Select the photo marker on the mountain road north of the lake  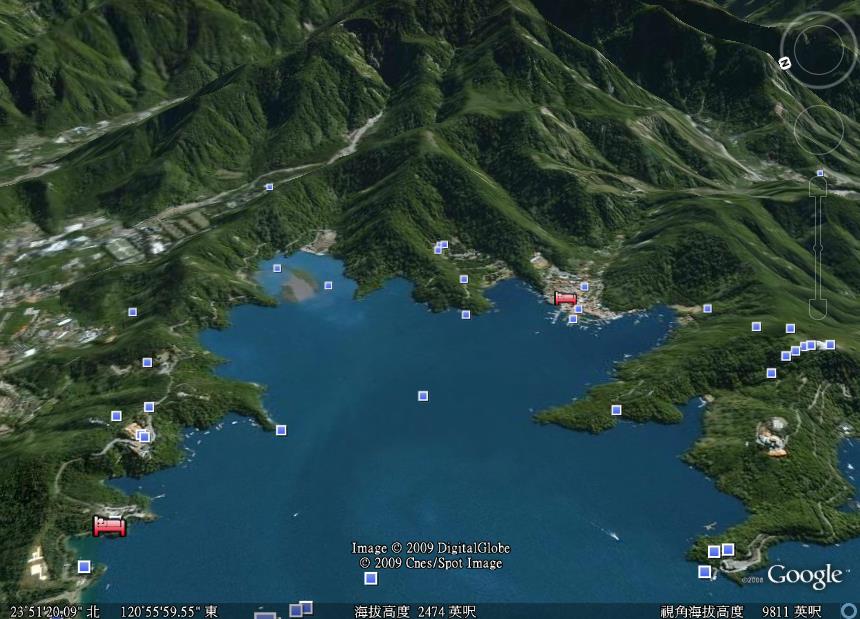[269, 186]
